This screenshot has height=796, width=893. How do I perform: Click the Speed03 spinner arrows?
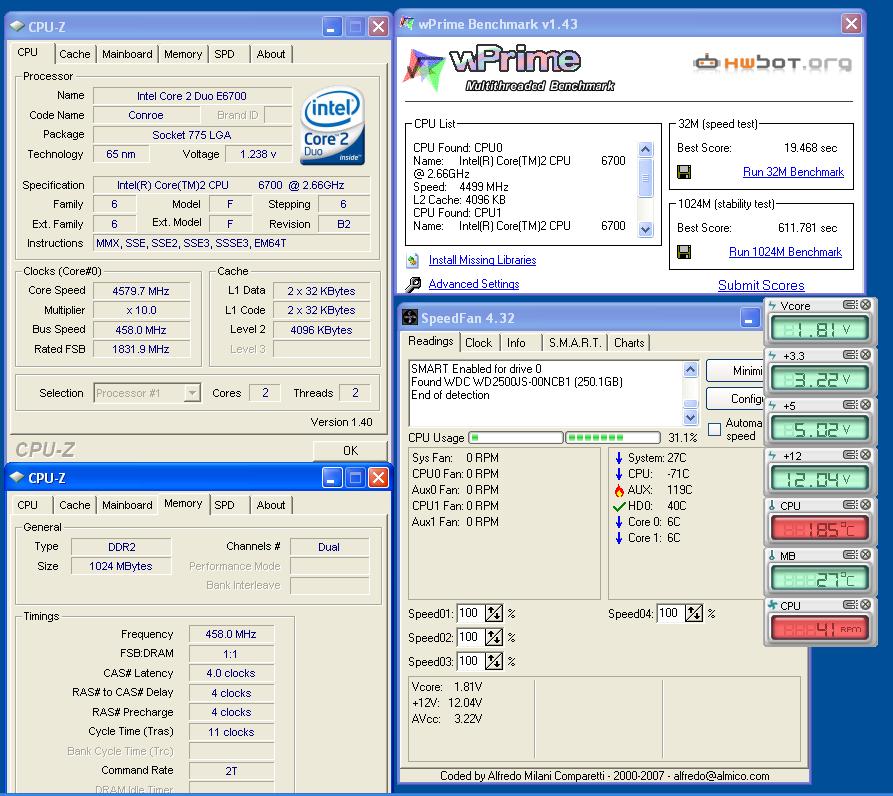coord(494,661)
